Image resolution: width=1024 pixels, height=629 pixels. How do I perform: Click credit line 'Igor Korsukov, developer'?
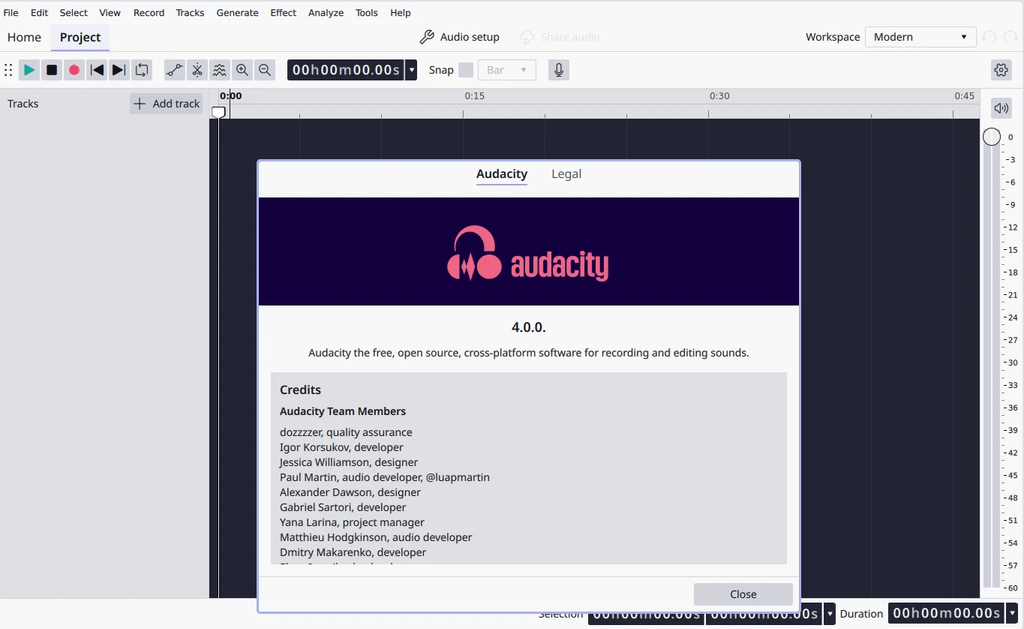tap(342, 447)
